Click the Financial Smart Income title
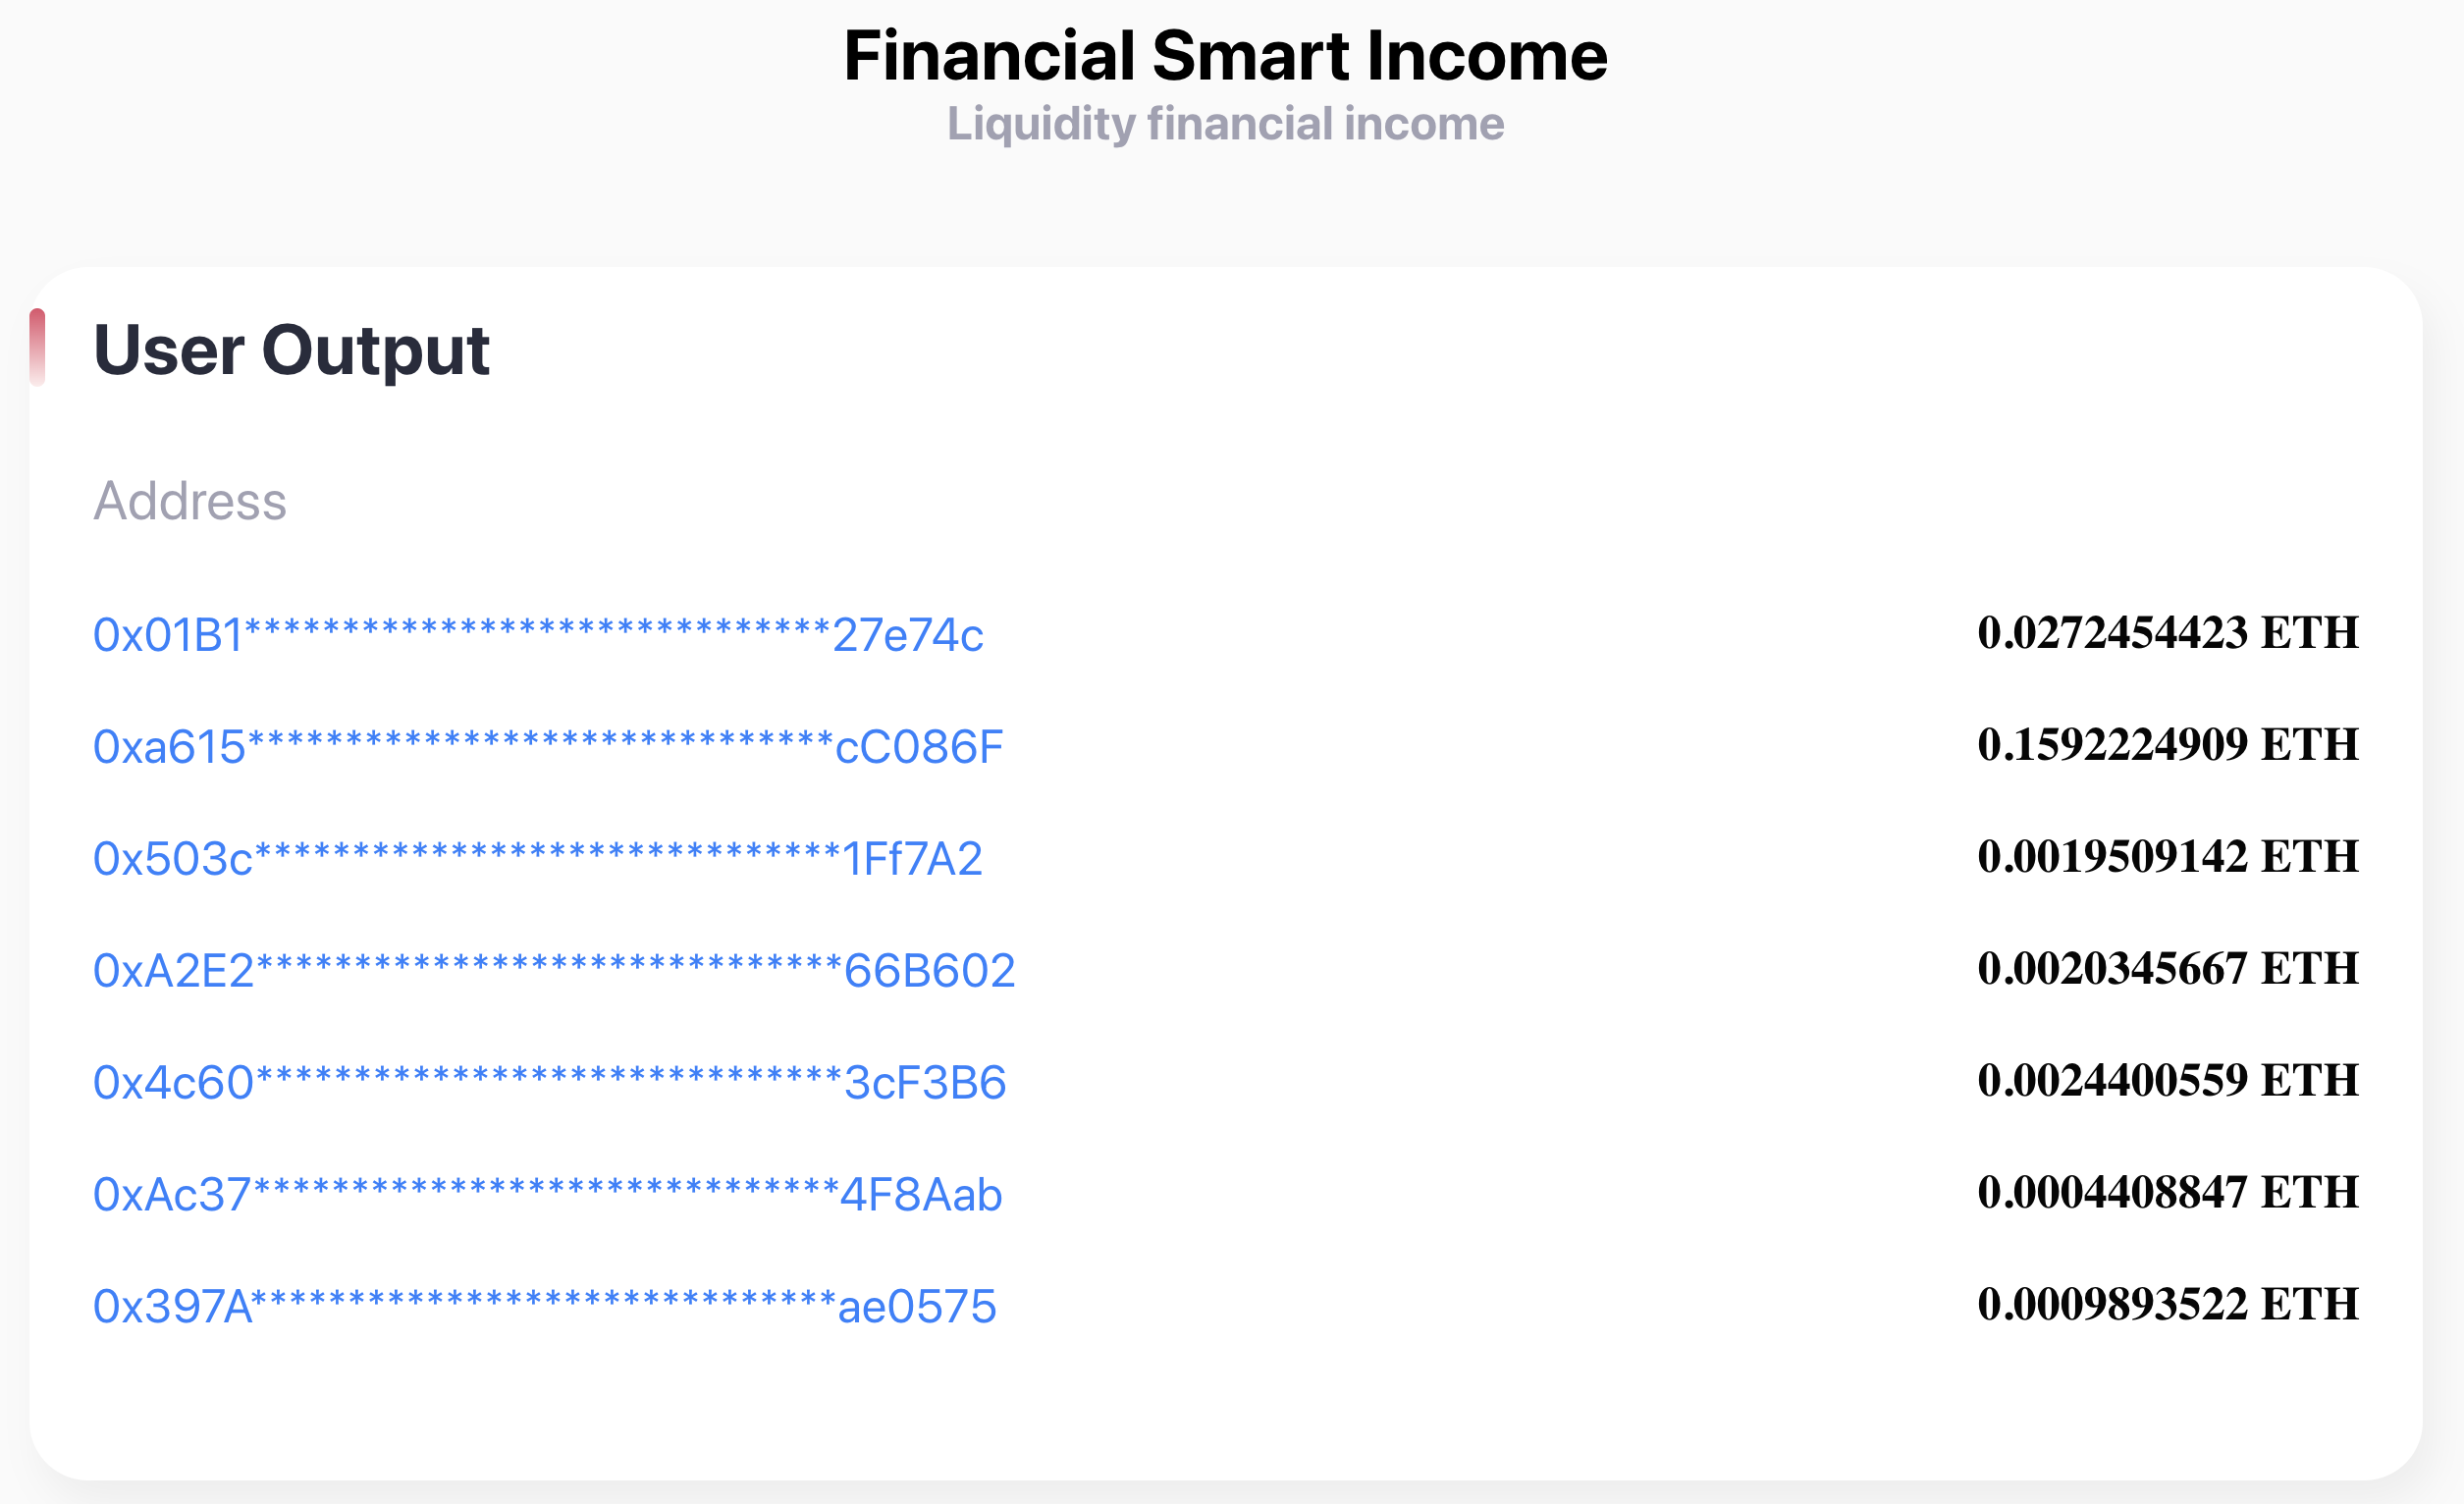Image resolution: width=2464 pixels, height=1504 pixels. click(1226, 56)
